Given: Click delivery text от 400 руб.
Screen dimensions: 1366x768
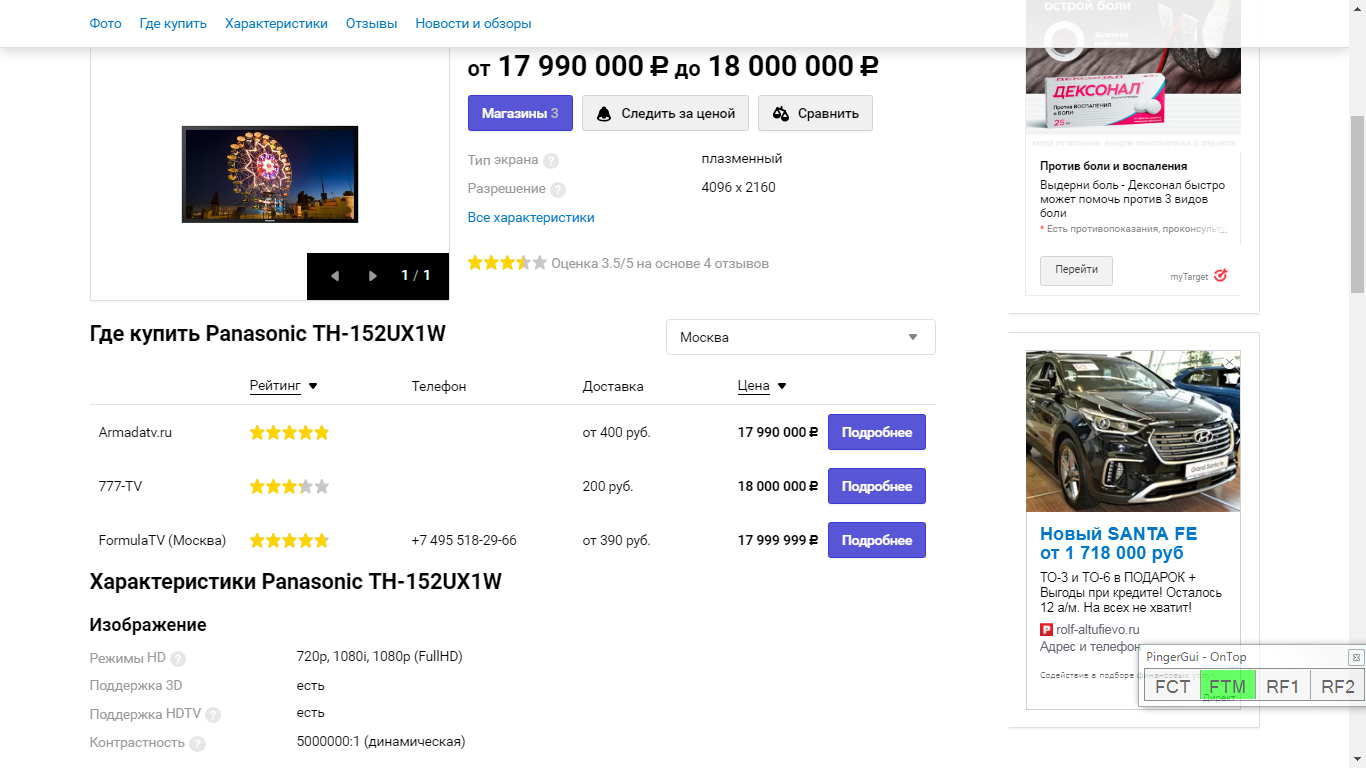Looking at the screenshot, I should tap(616, 432).
